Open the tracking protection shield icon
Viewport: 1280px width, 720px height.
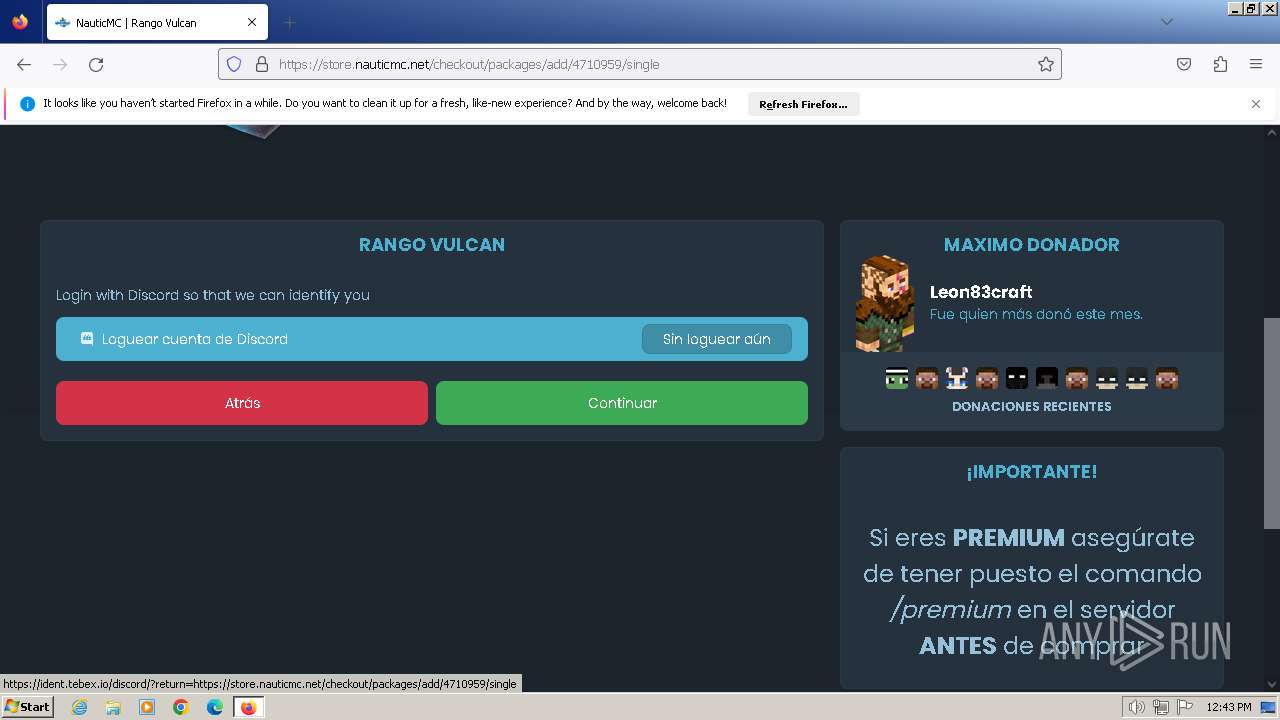pyautogui.click(x=234, y=64)
